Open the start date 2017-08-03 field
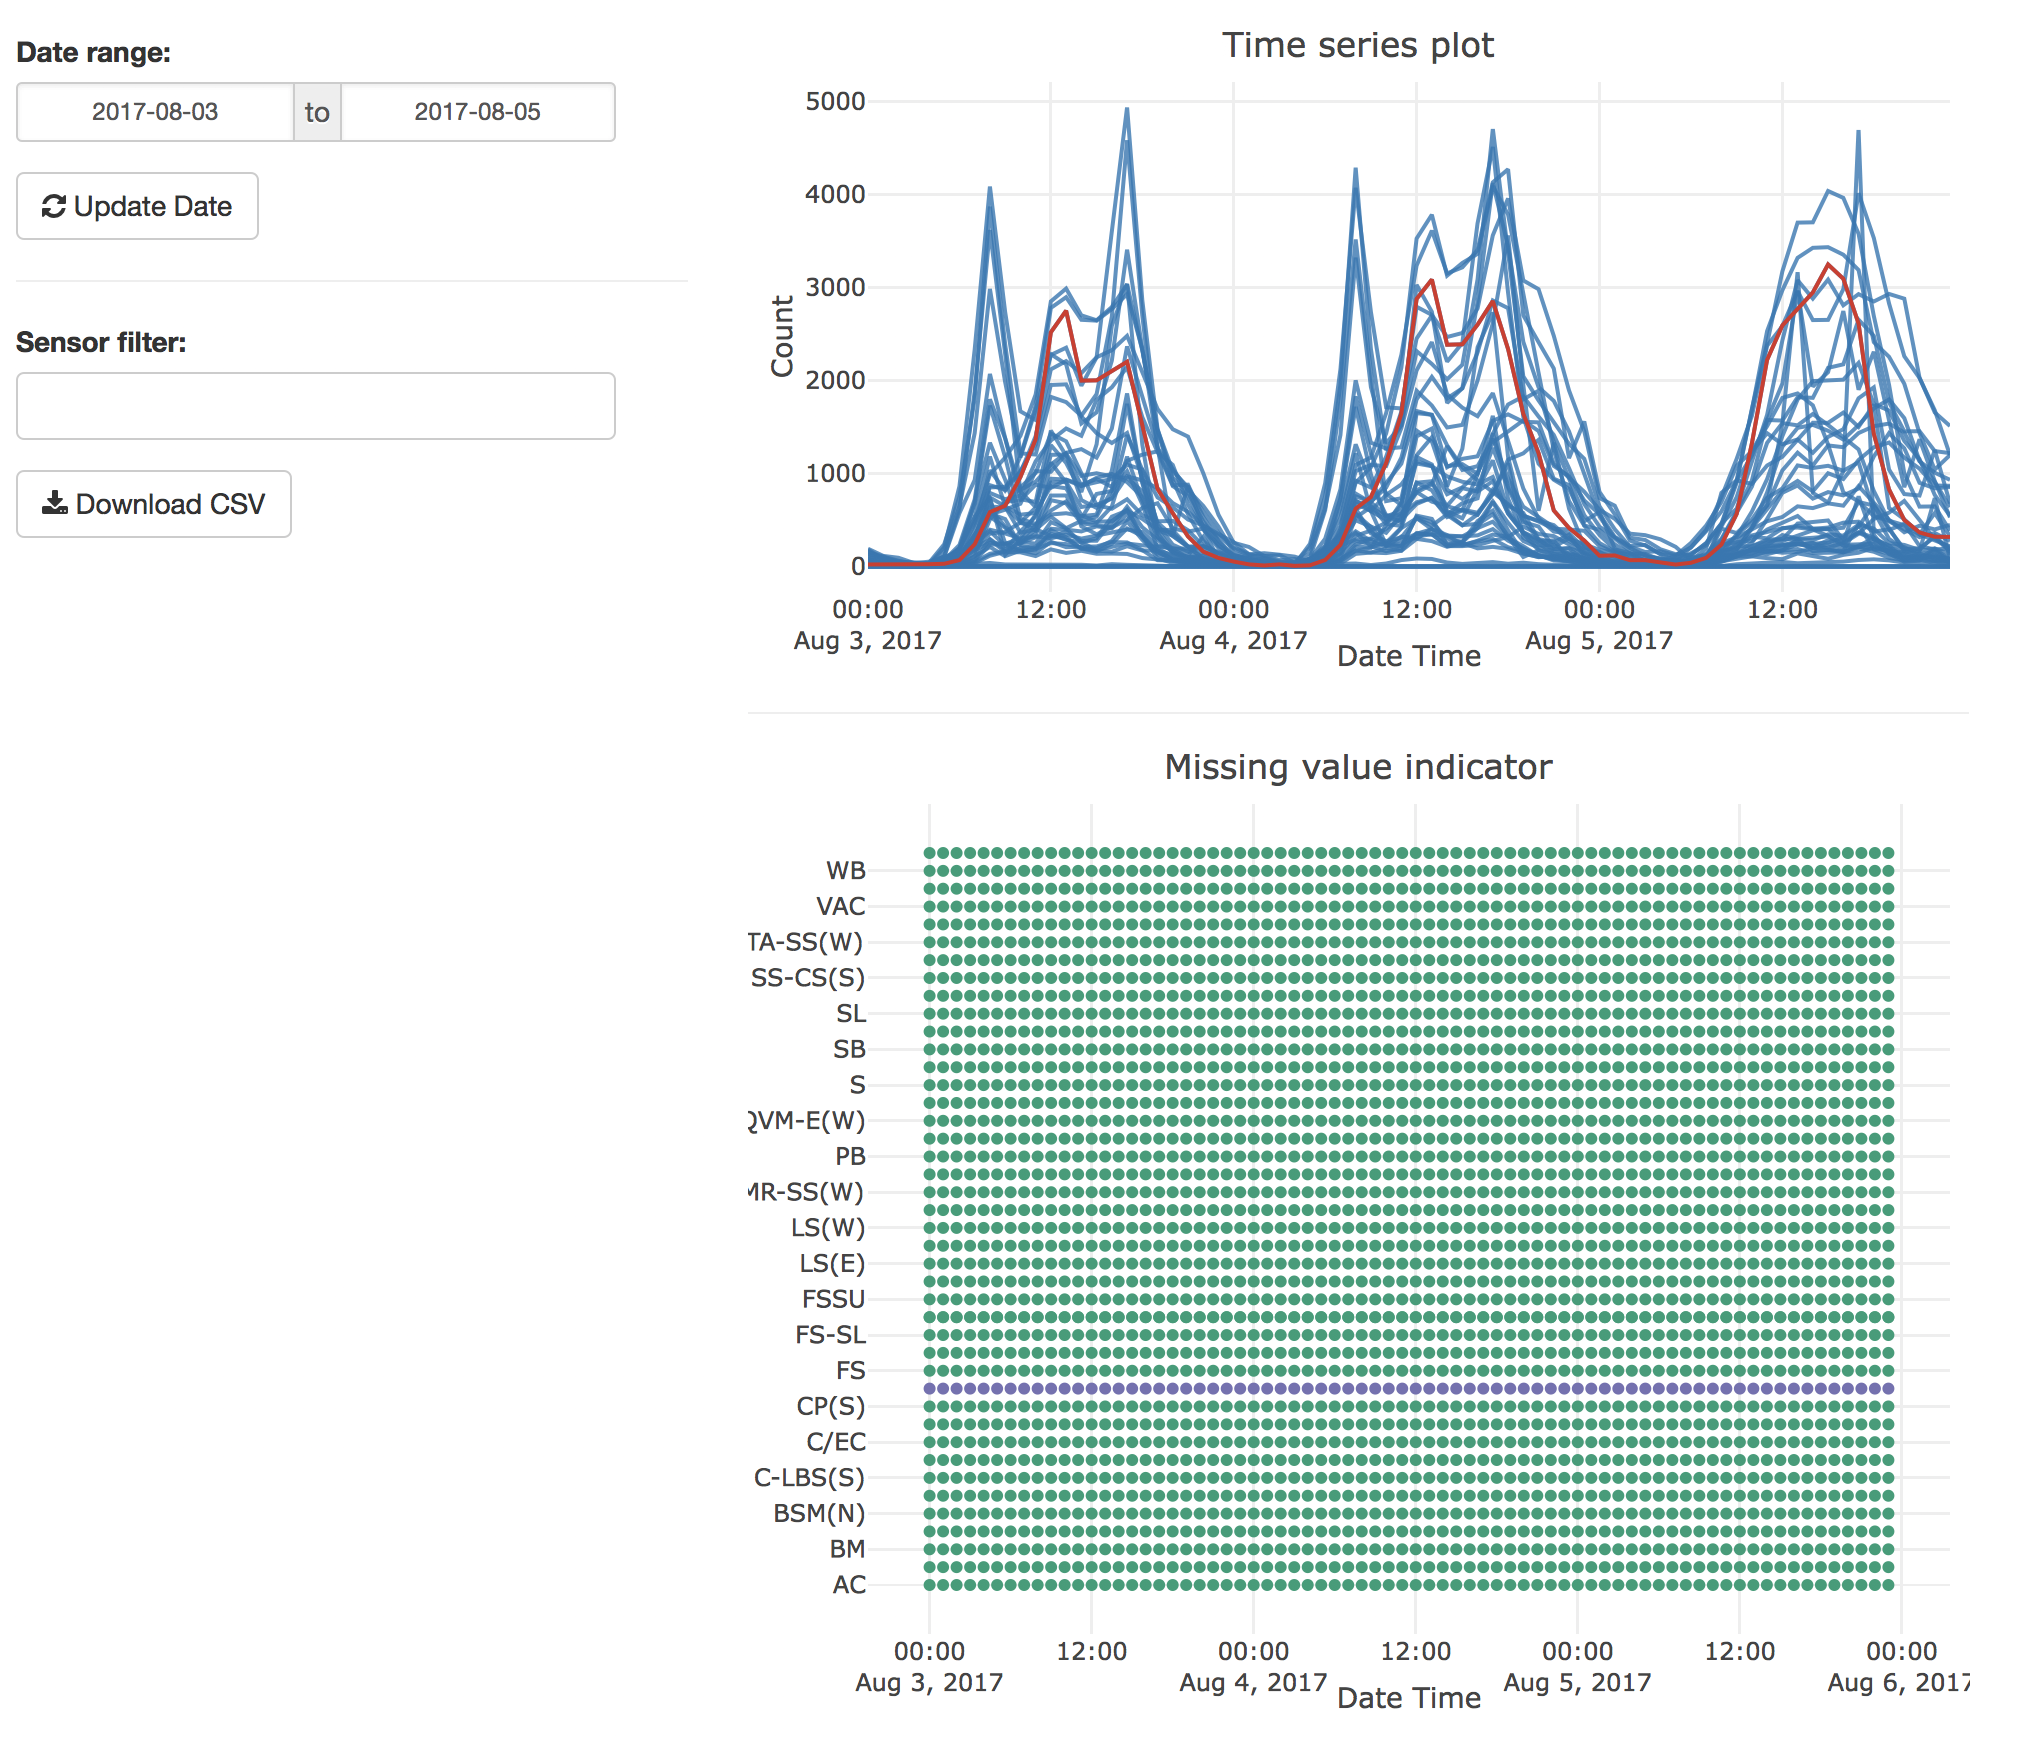 point(155,112)
